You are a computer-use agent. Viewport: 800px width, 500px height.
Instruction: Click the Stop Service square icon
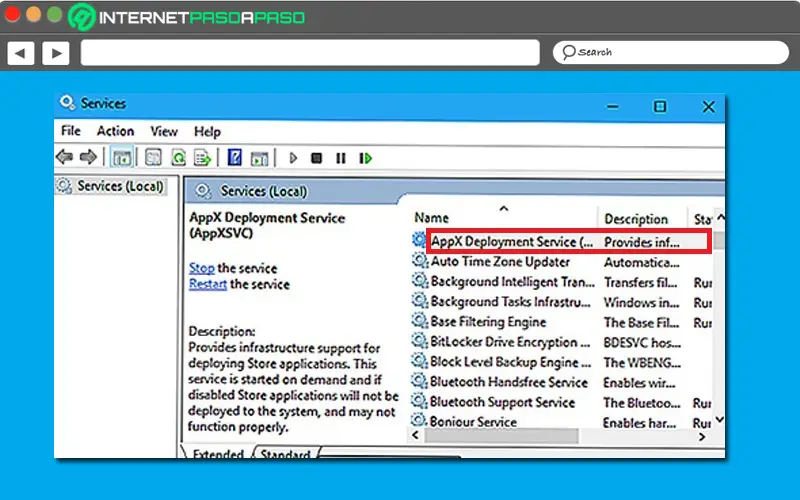coord(316,158)
